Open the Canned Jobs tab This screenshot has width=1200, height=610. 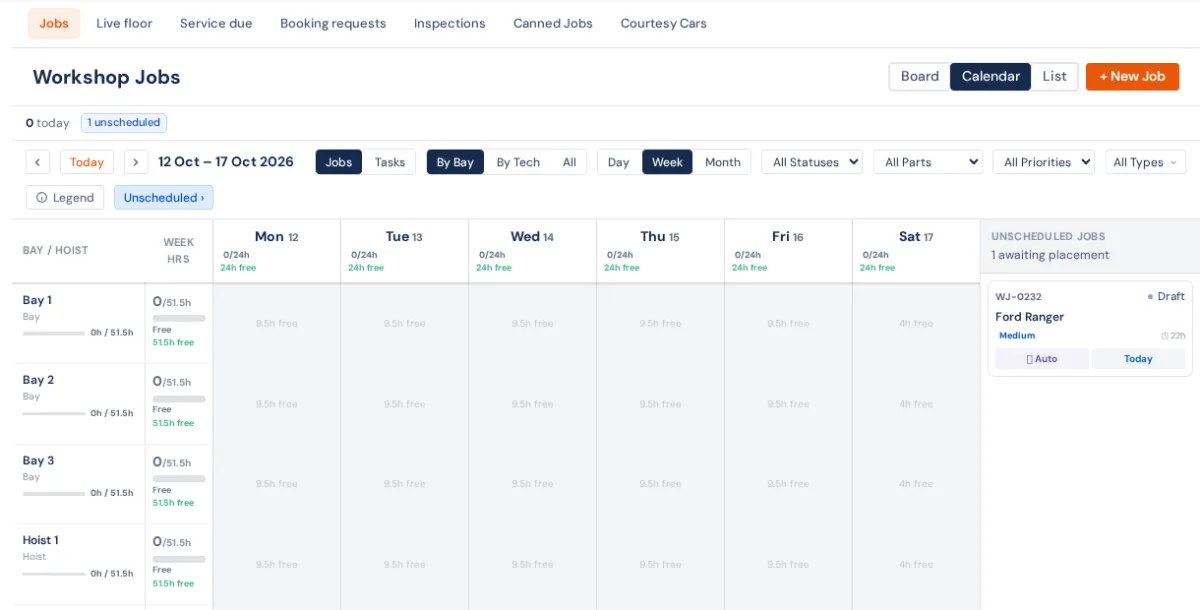pyautogui.click(x=553, y=23)
